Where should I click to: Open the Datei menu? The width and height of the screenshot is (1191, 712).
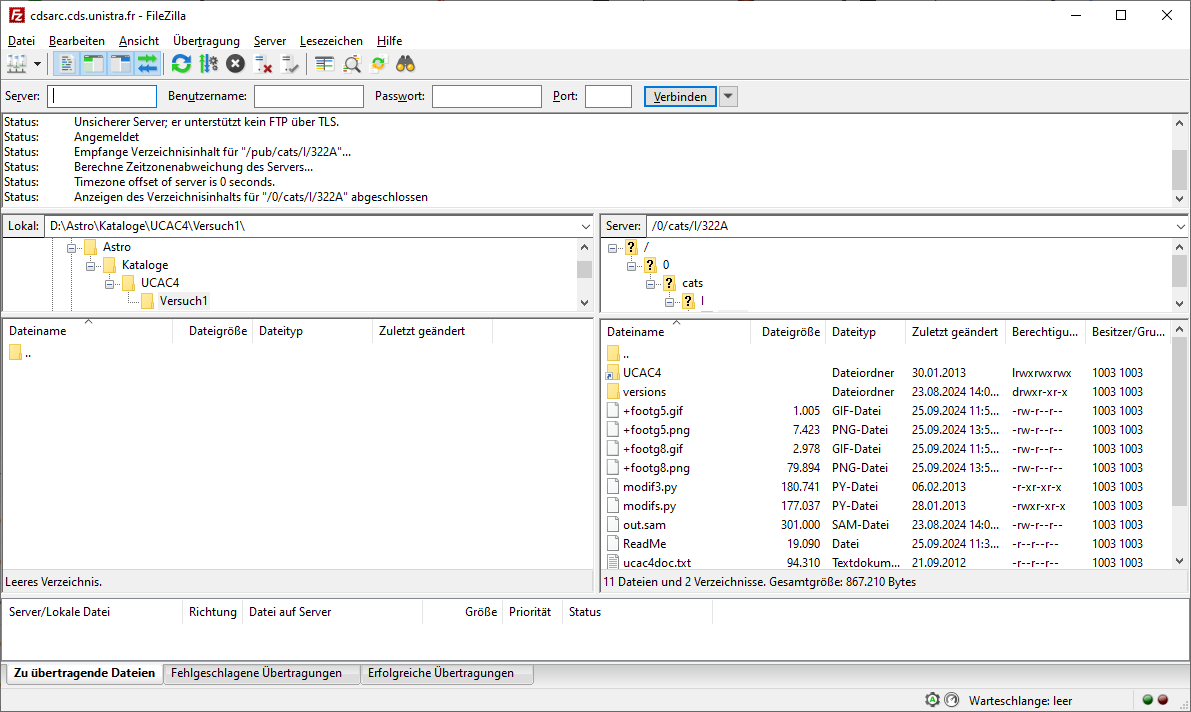point(21,41)
